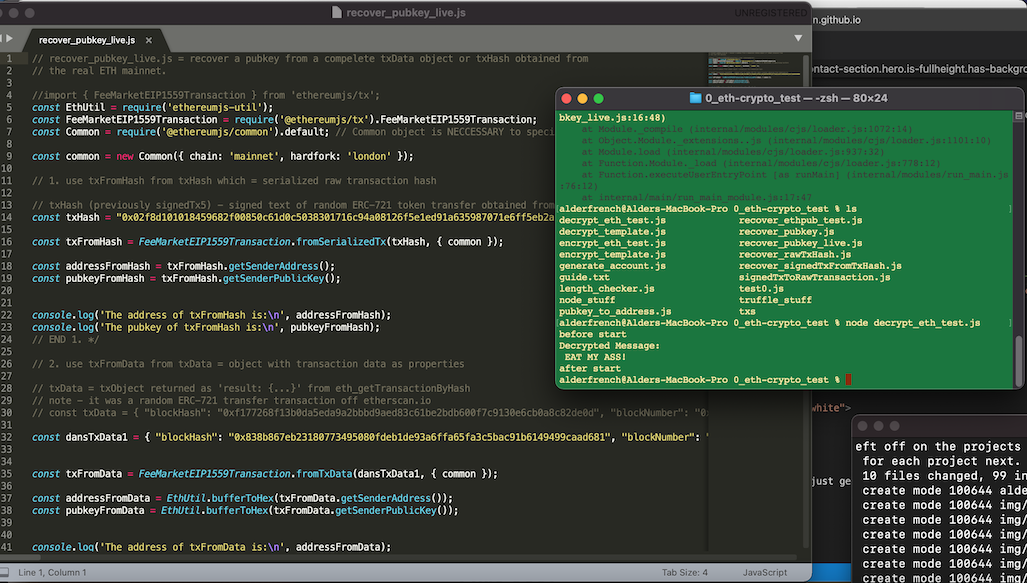
Task: Open the JavaScript syntax selector
Action: 765,573
